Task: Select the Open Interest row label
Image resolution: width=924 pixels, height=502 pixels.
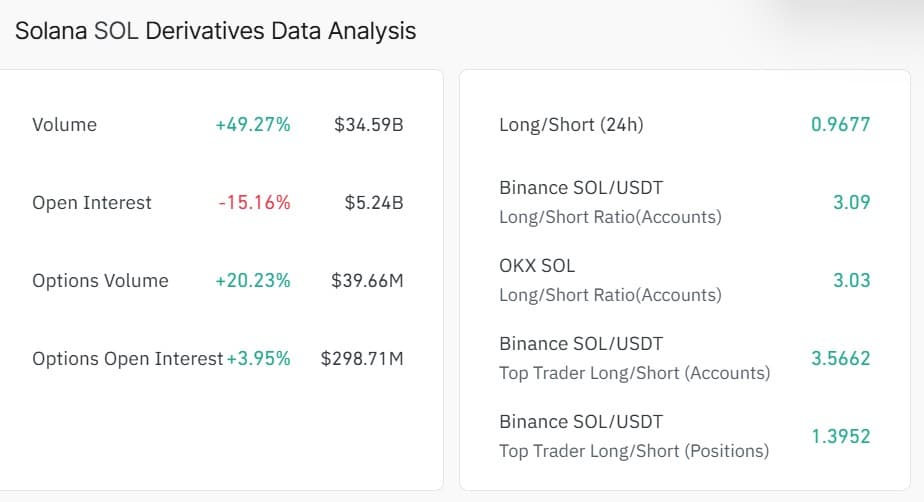Action: tap(92, 203)
